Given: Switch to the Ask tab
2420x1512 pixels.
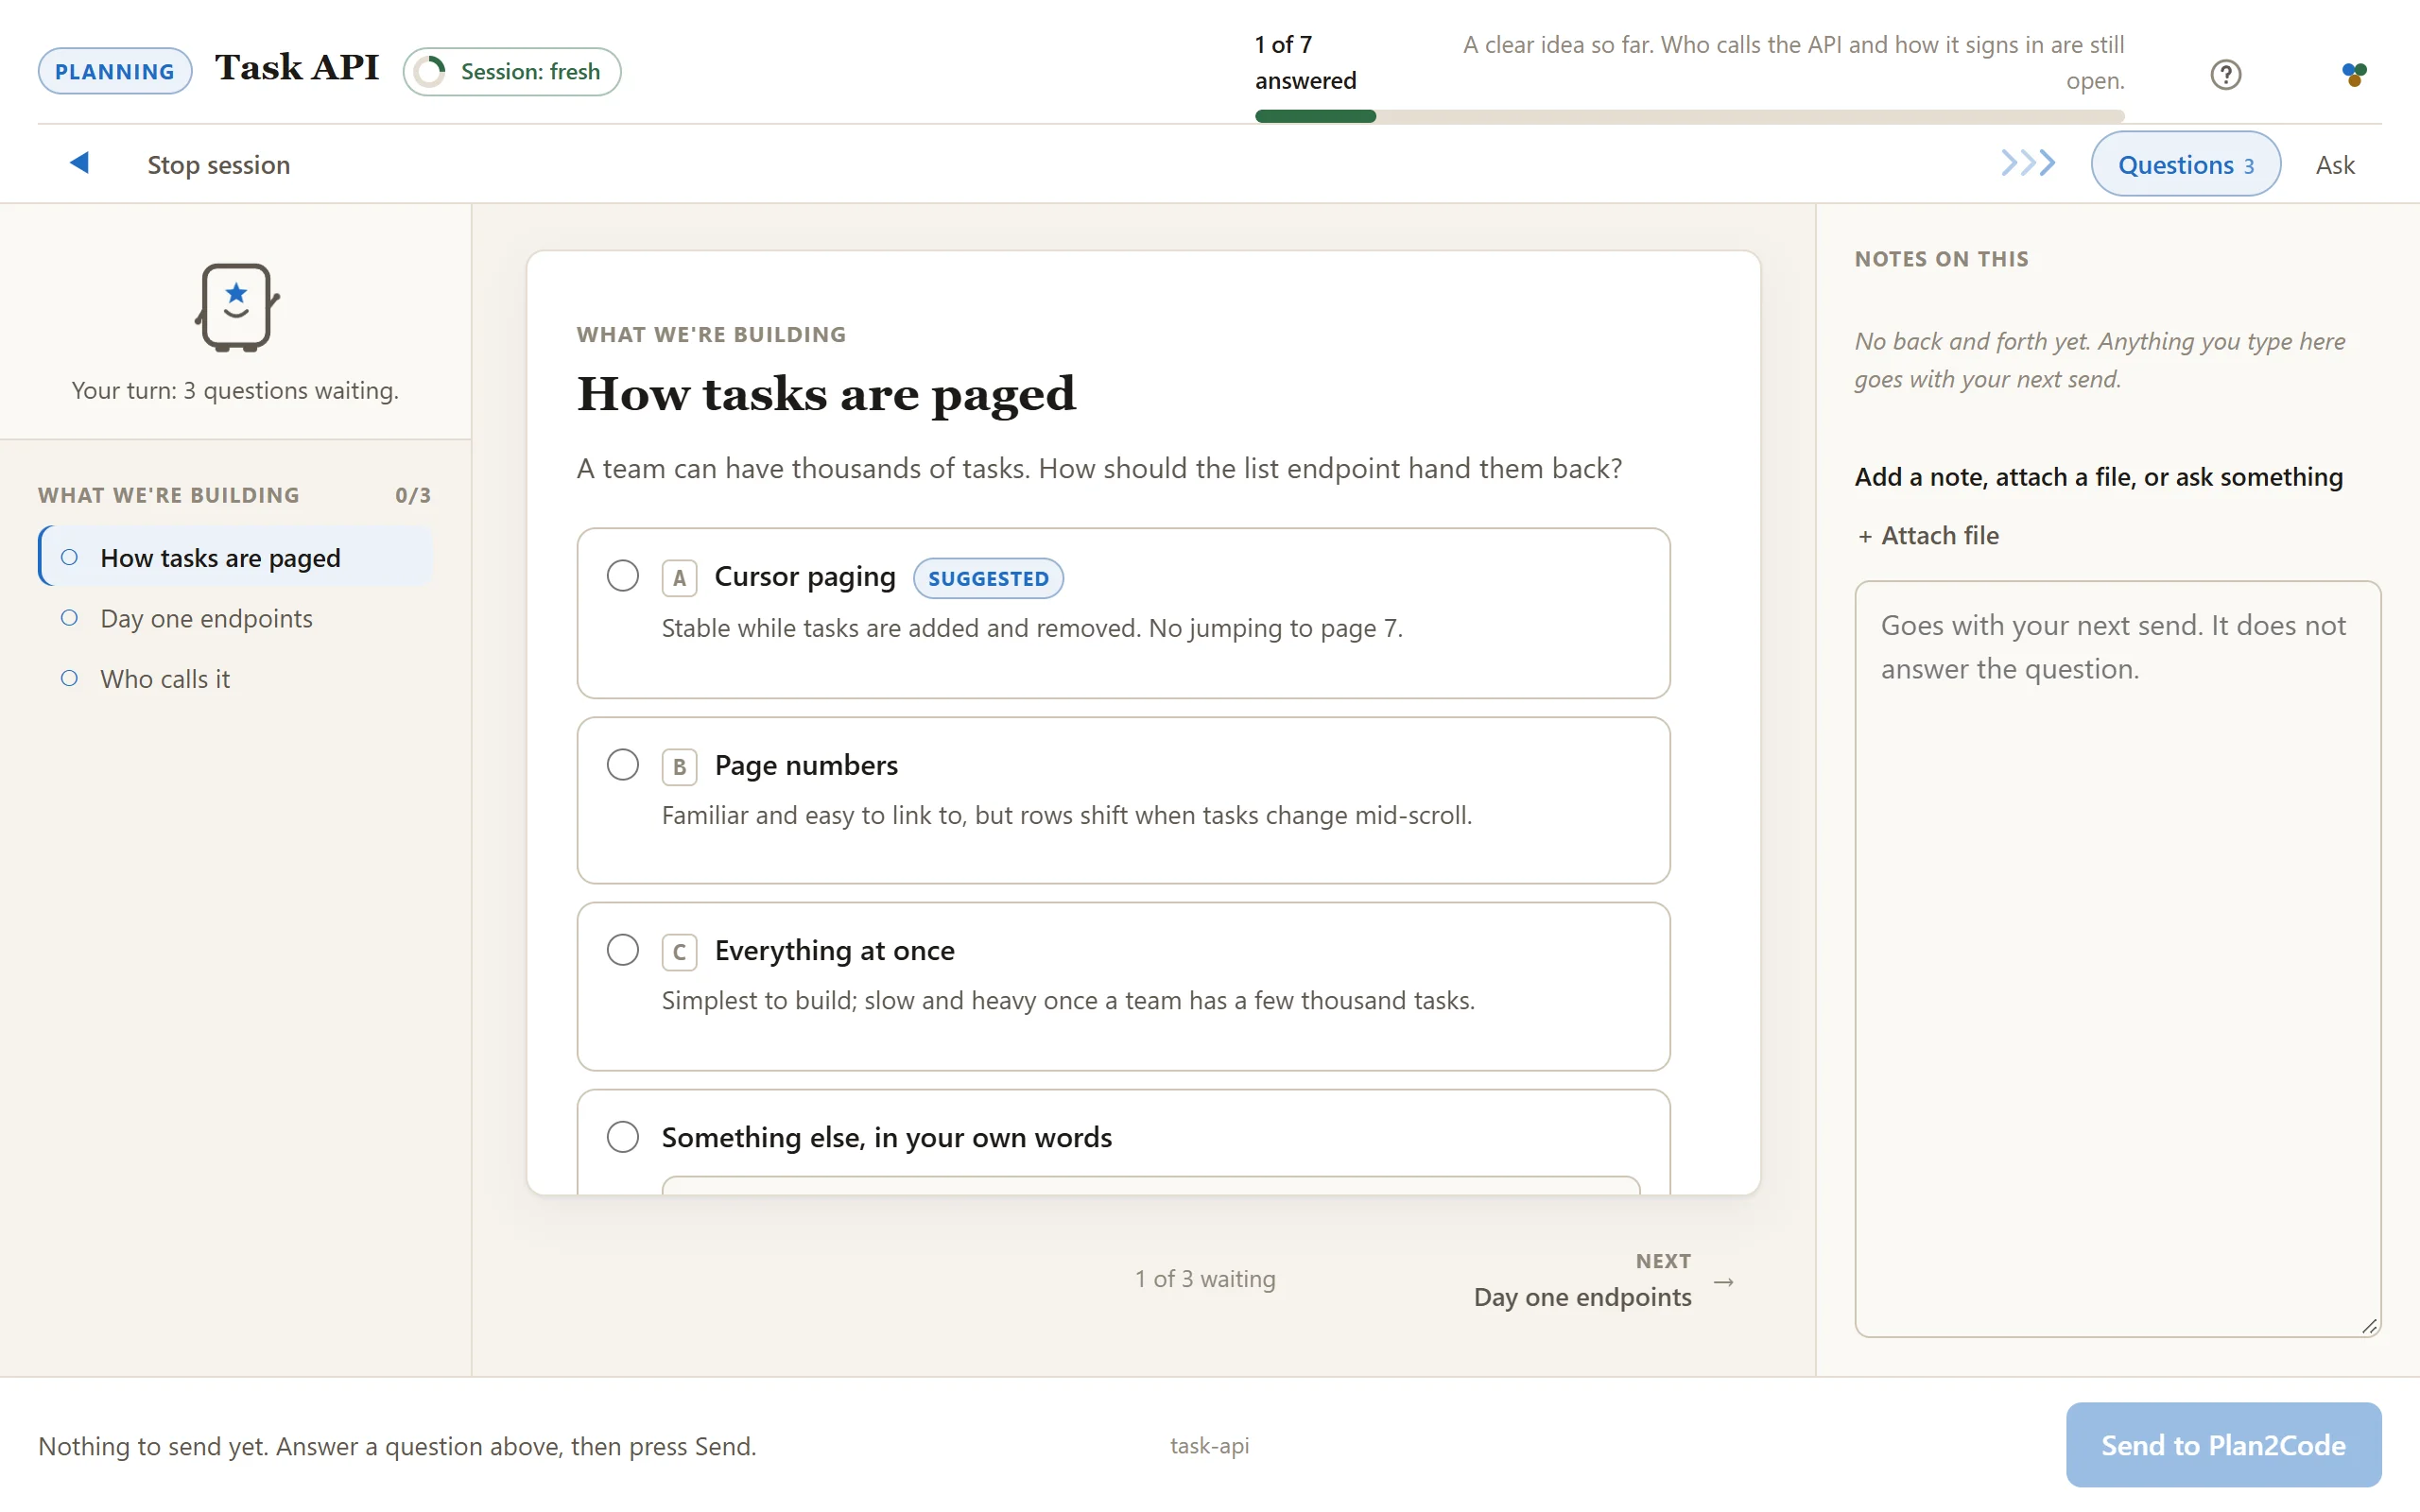Looking at the screenshot, I should (2335, 165).
